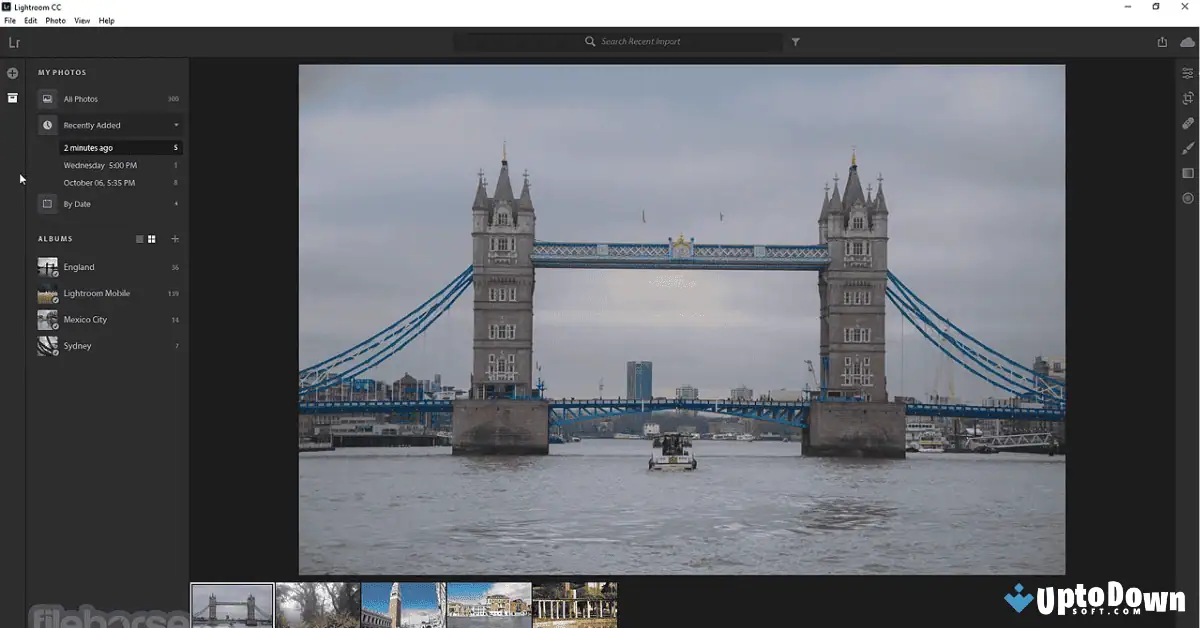
Task: Open the View menu
Action: (81, 20)
